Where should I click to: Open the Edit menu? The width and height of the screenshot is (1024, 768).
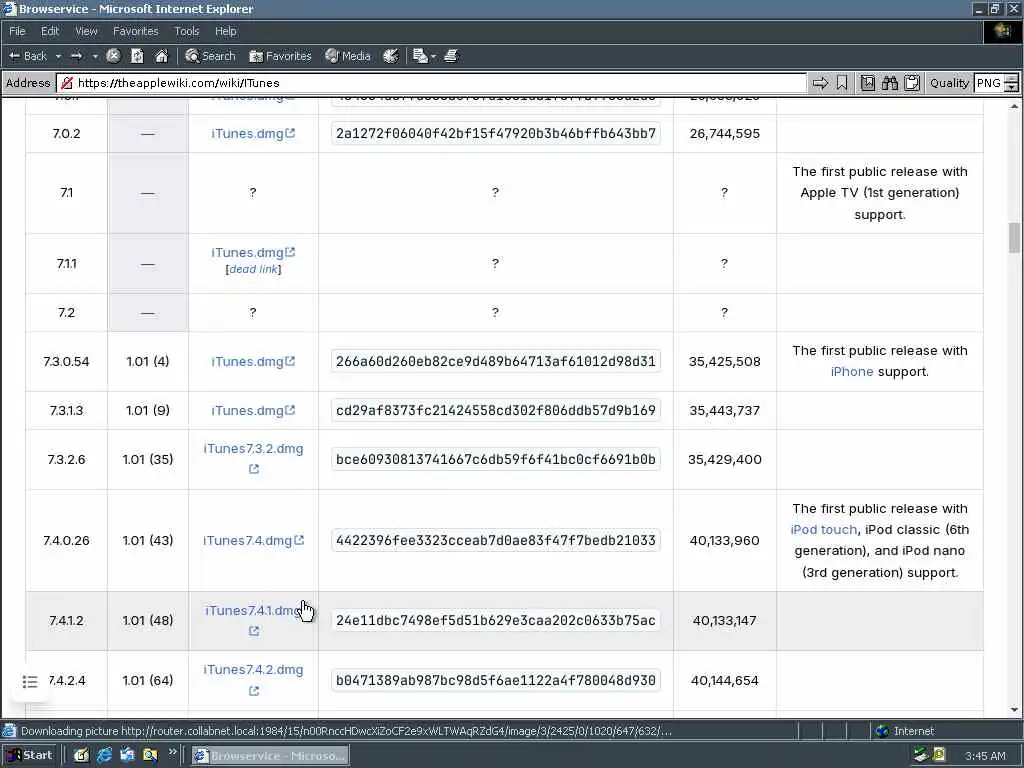(50, 31)
